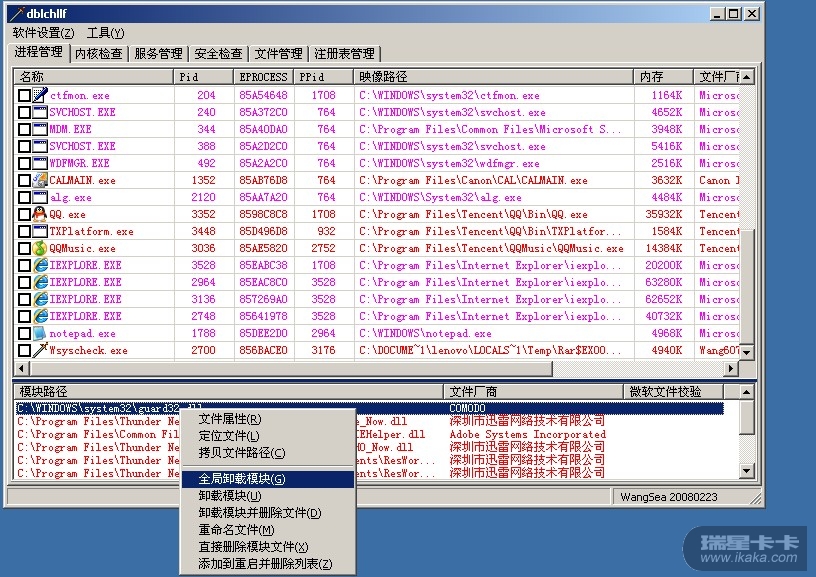Click SVCHOST.EXE icon with Pid 240
This screenshot has height=577, width=816.
pos(40,112)
